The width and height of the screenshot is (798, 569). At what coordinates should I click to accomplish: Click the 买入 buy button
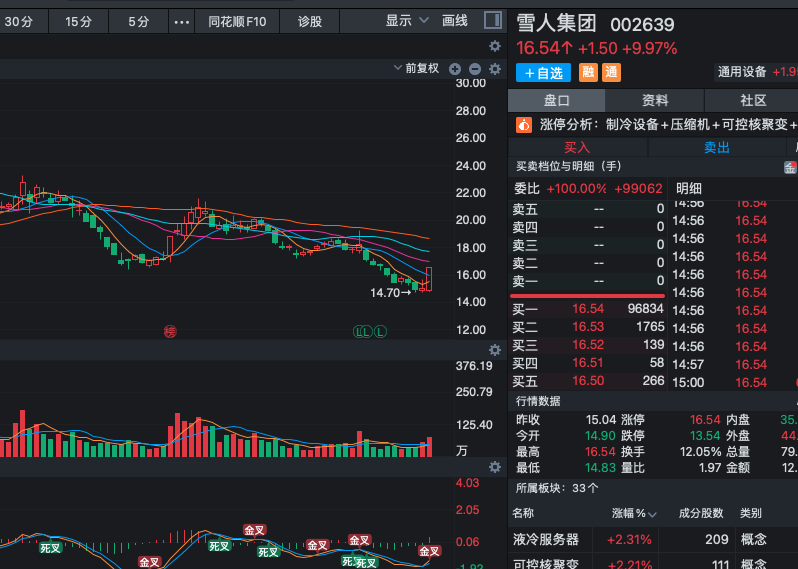[577, 148]
